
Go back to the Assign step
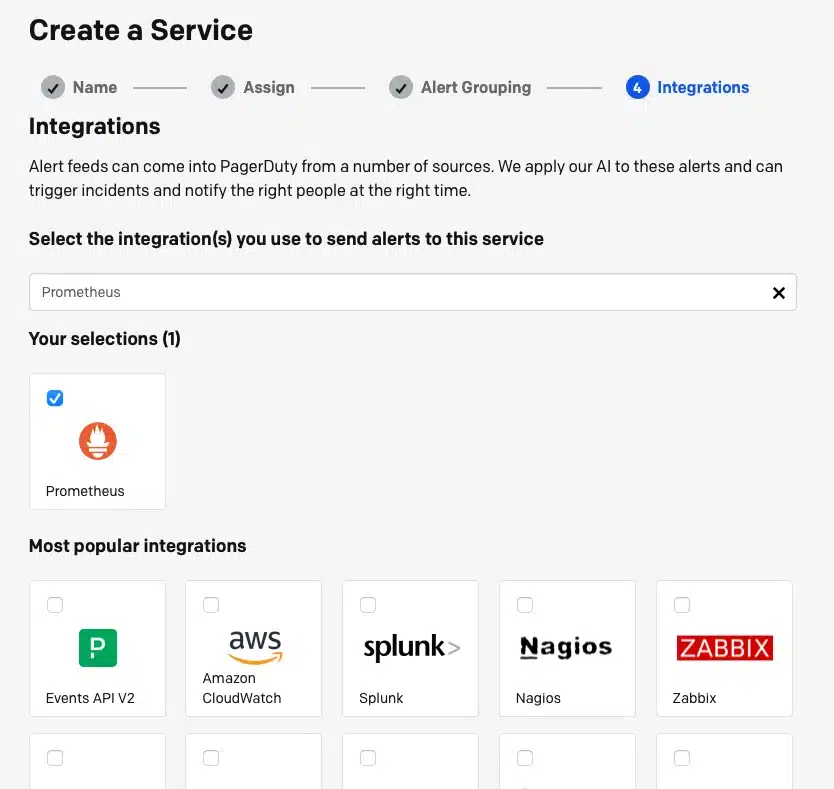click(x=269, y=87)
